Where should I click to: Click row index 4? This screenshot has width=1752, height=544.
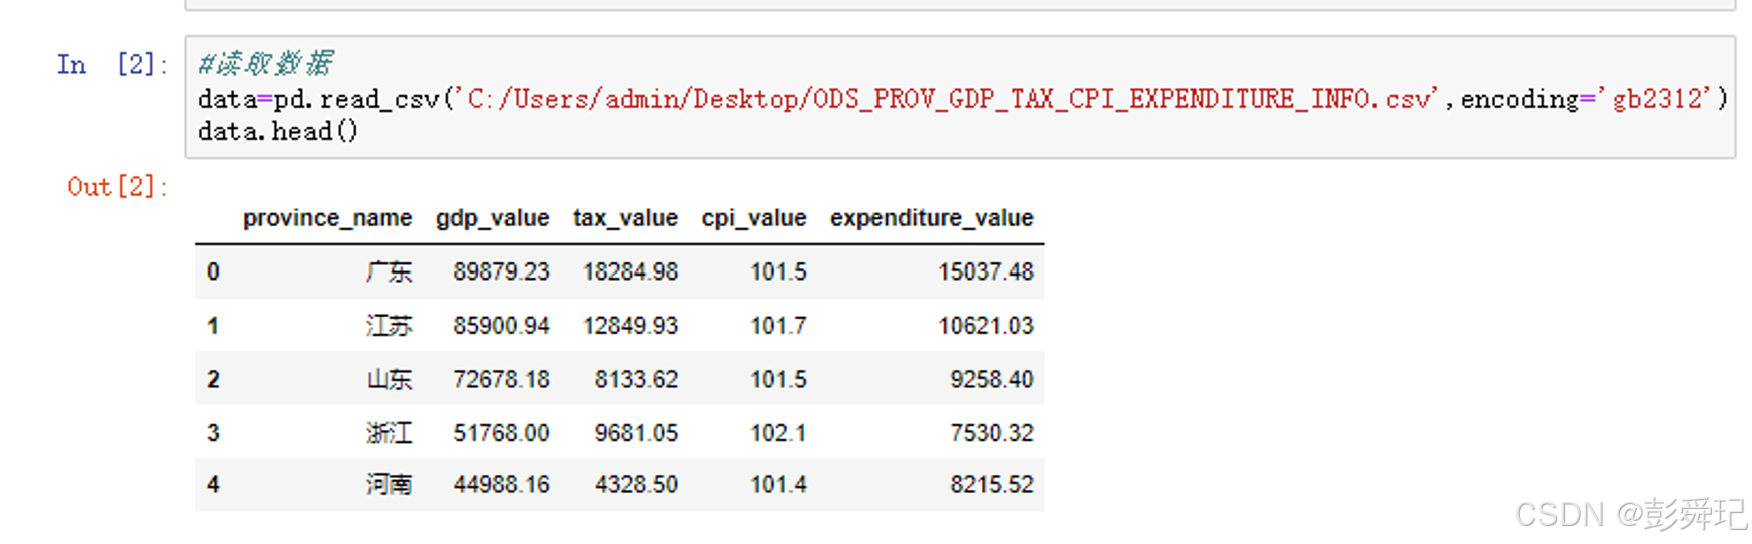[213, 485]
